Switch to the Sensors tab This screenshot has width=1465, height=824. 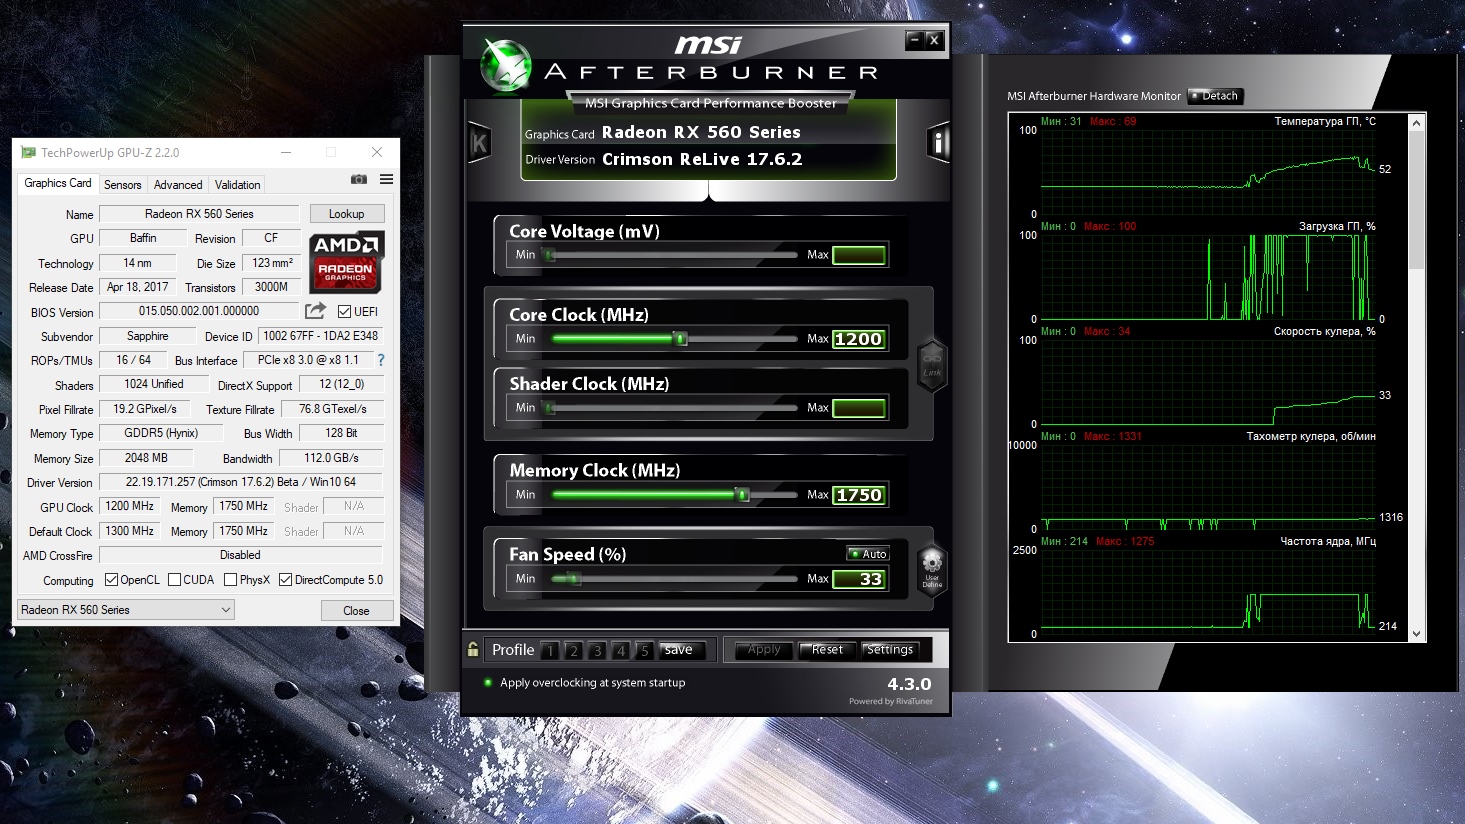tap(122, 184)
